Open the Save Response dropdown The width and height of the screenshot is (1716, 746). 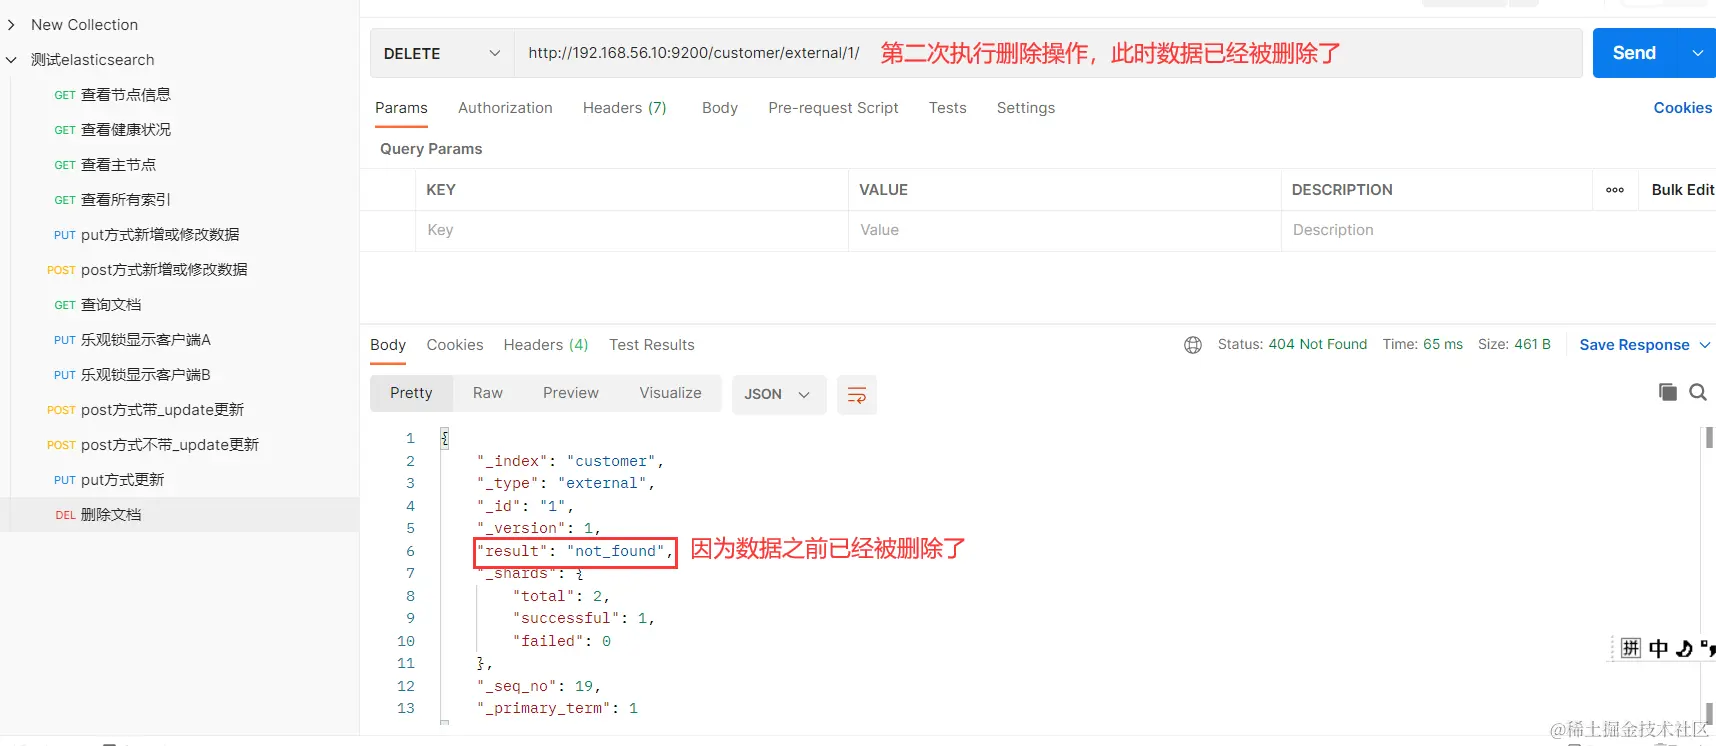[x=1645, y=345]
